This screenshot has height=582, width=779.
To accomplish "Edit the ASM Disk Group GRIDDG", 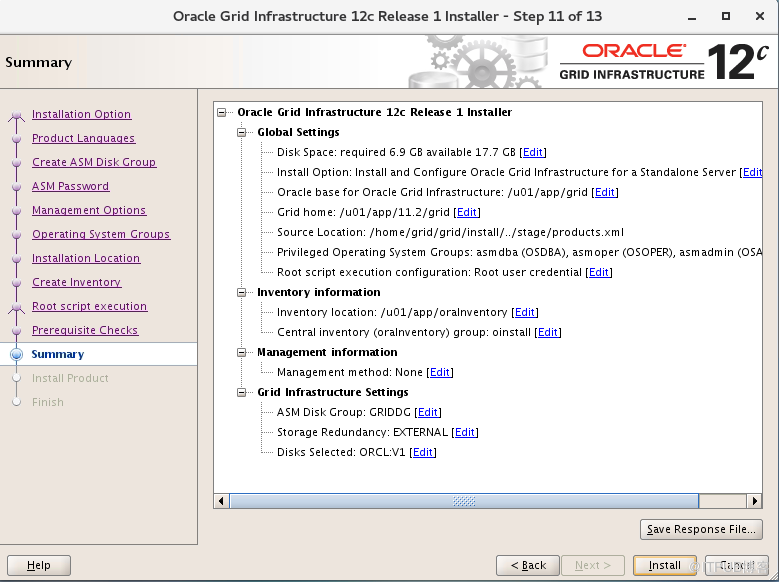I will [x=428, y=413].
